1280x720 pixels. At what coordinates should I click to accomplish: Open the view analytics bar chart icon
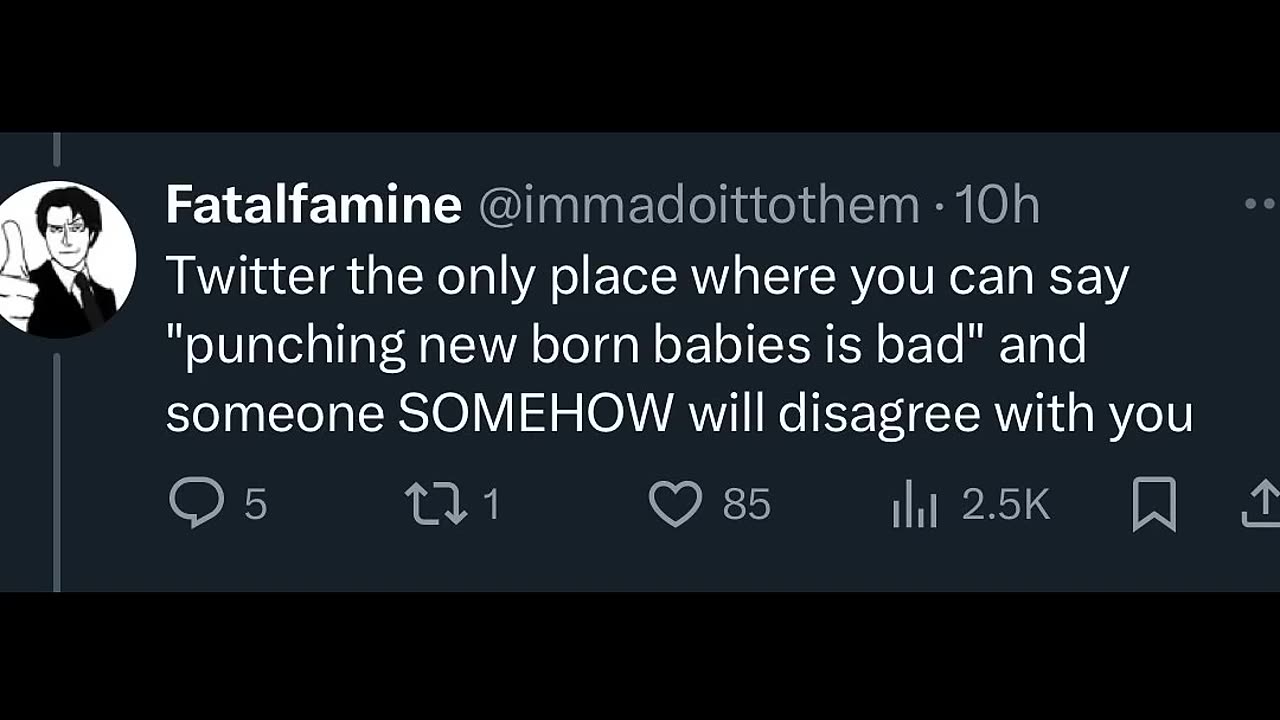pyautogui.click(x=914, y=505)
